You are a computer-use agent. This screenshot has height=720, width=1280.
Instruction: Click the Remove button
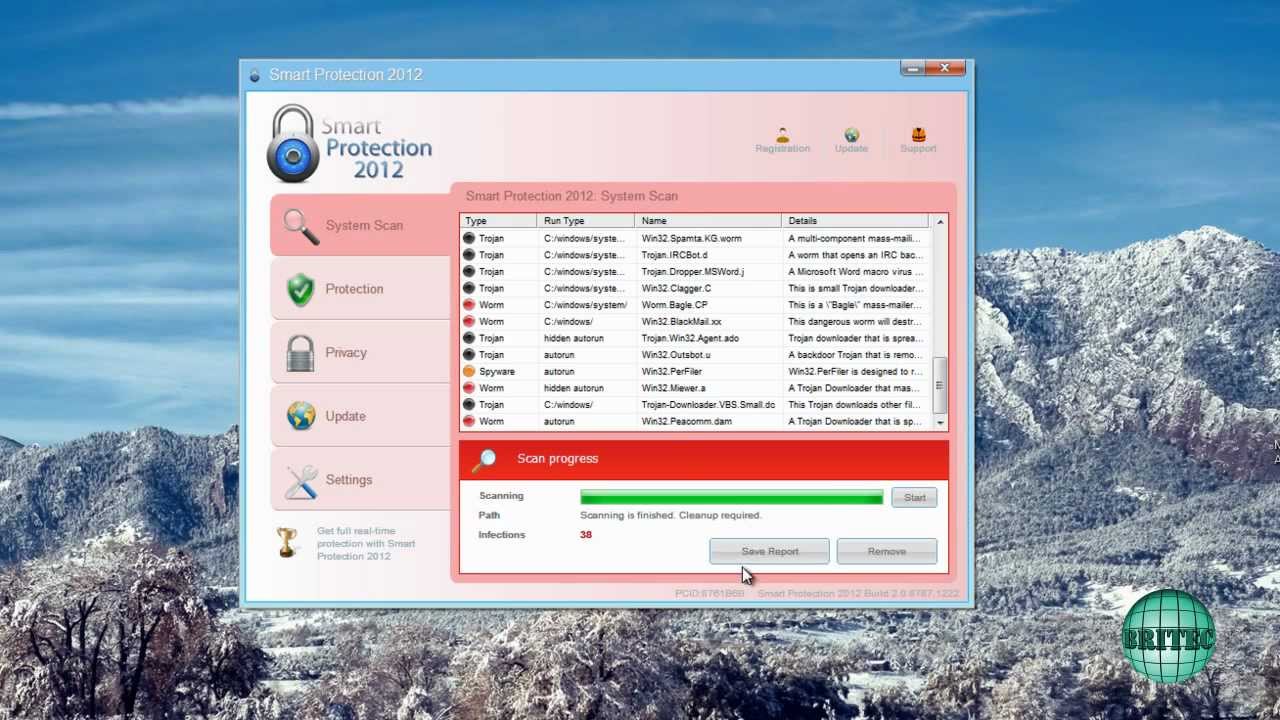(886, 551)
